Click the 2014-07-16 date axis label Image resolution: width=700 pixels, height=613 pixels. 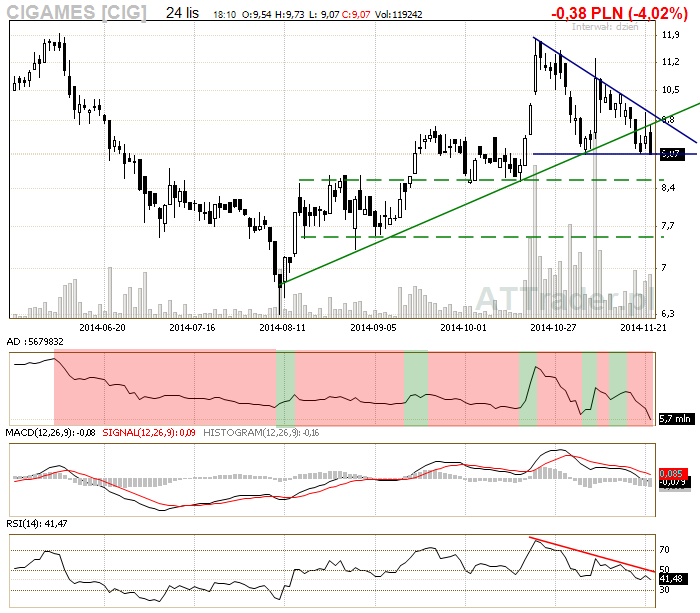point(192,328)
